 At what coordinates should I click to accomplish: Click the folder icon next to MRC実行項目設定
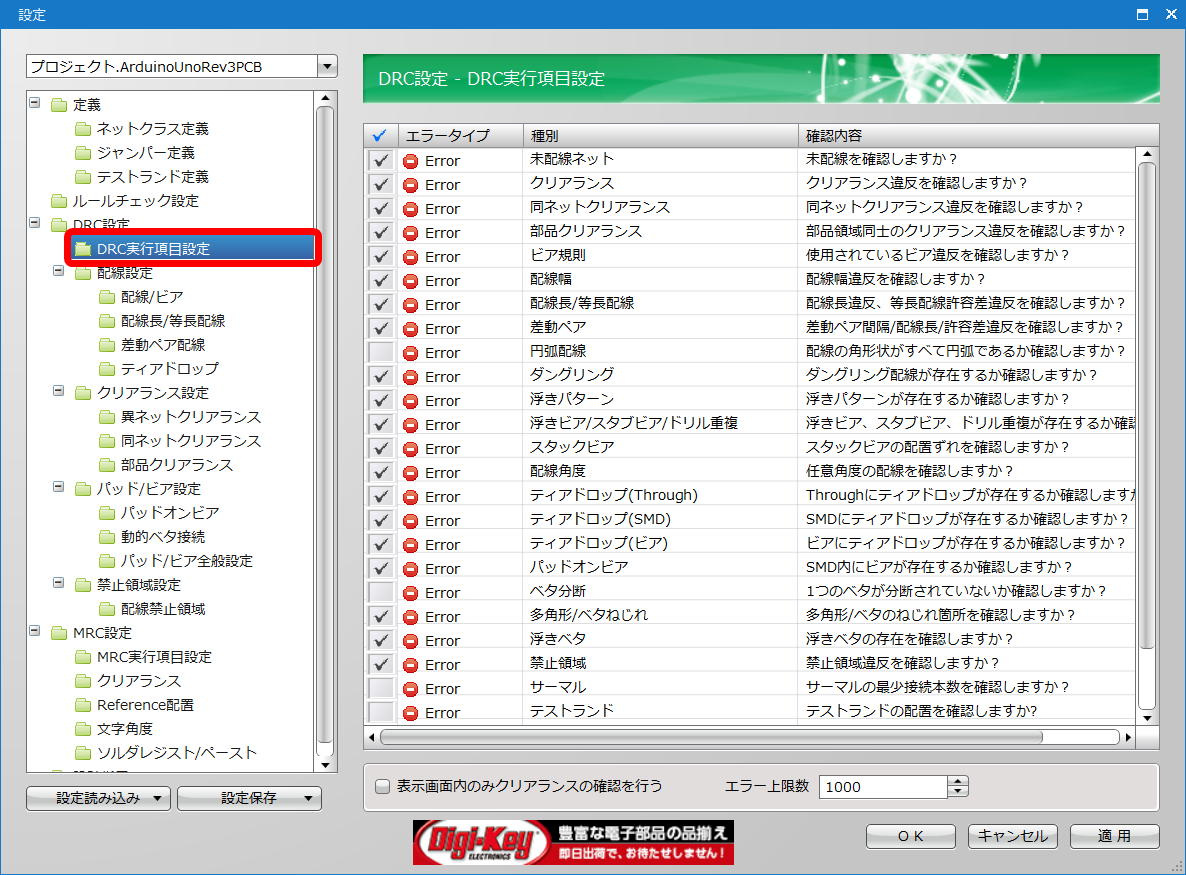click(x=82, y=657)
